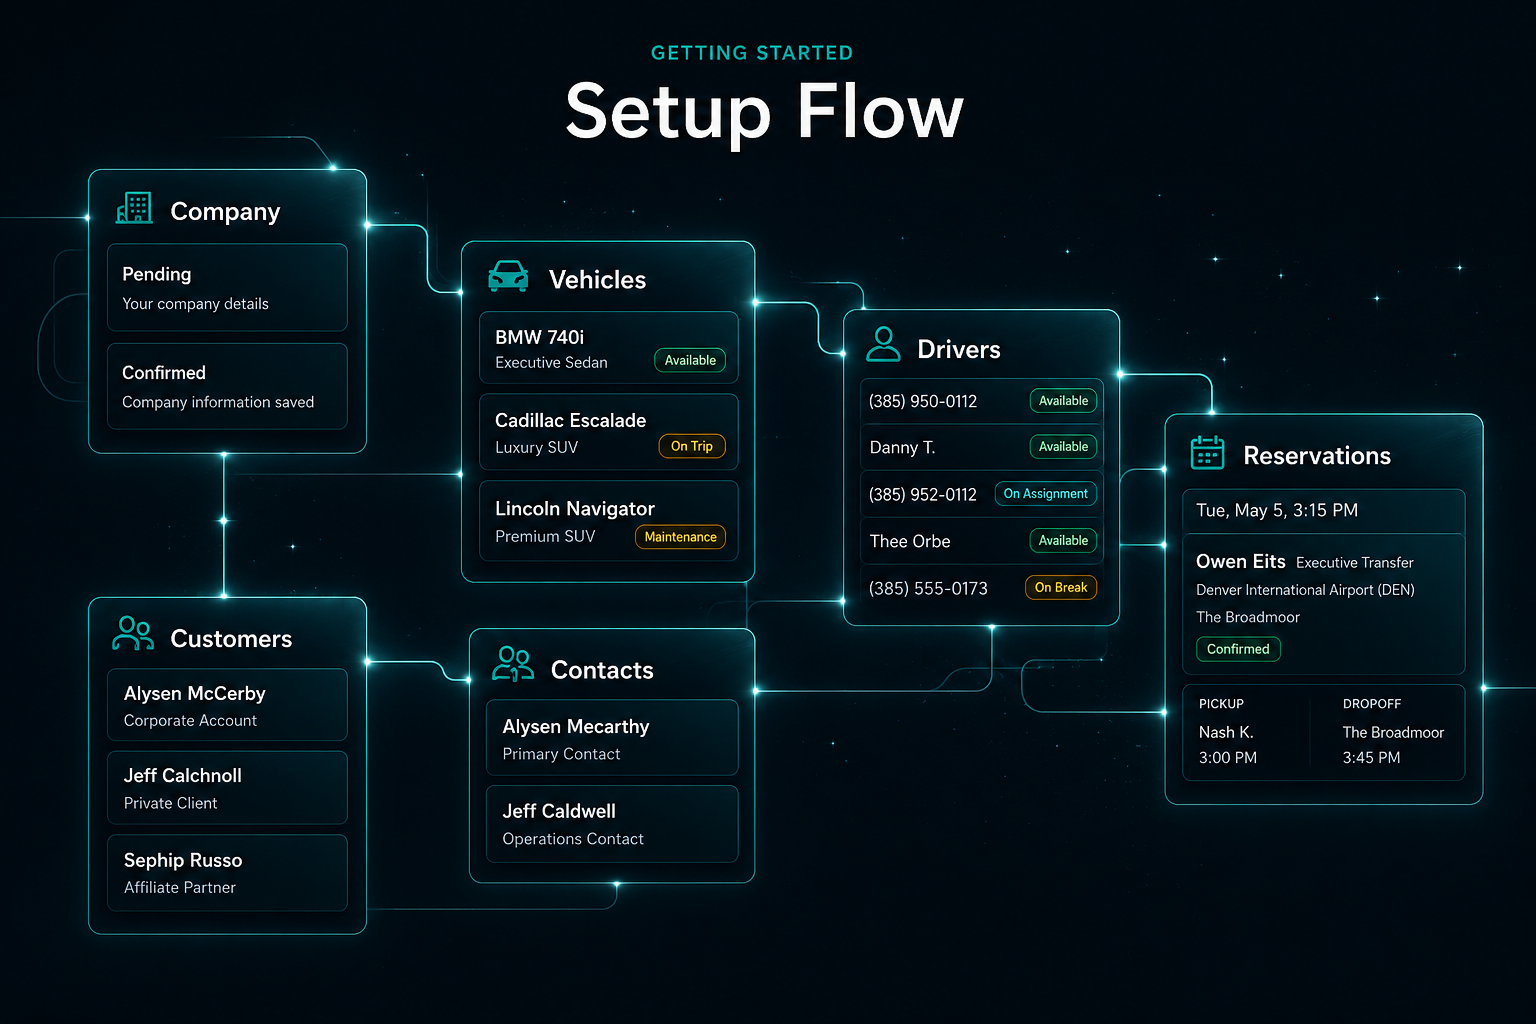This screenshot has height=1024, width=1536.
Task: Click On Break badge for (385) 555-0173
Action: click(1061, 588)
